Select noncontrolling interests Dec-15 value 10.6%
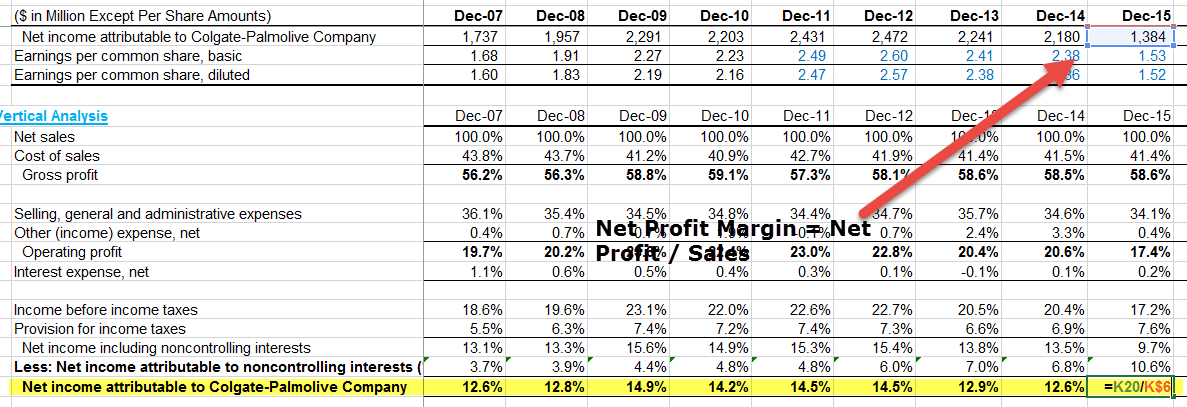 click(x=1131, y=368)
